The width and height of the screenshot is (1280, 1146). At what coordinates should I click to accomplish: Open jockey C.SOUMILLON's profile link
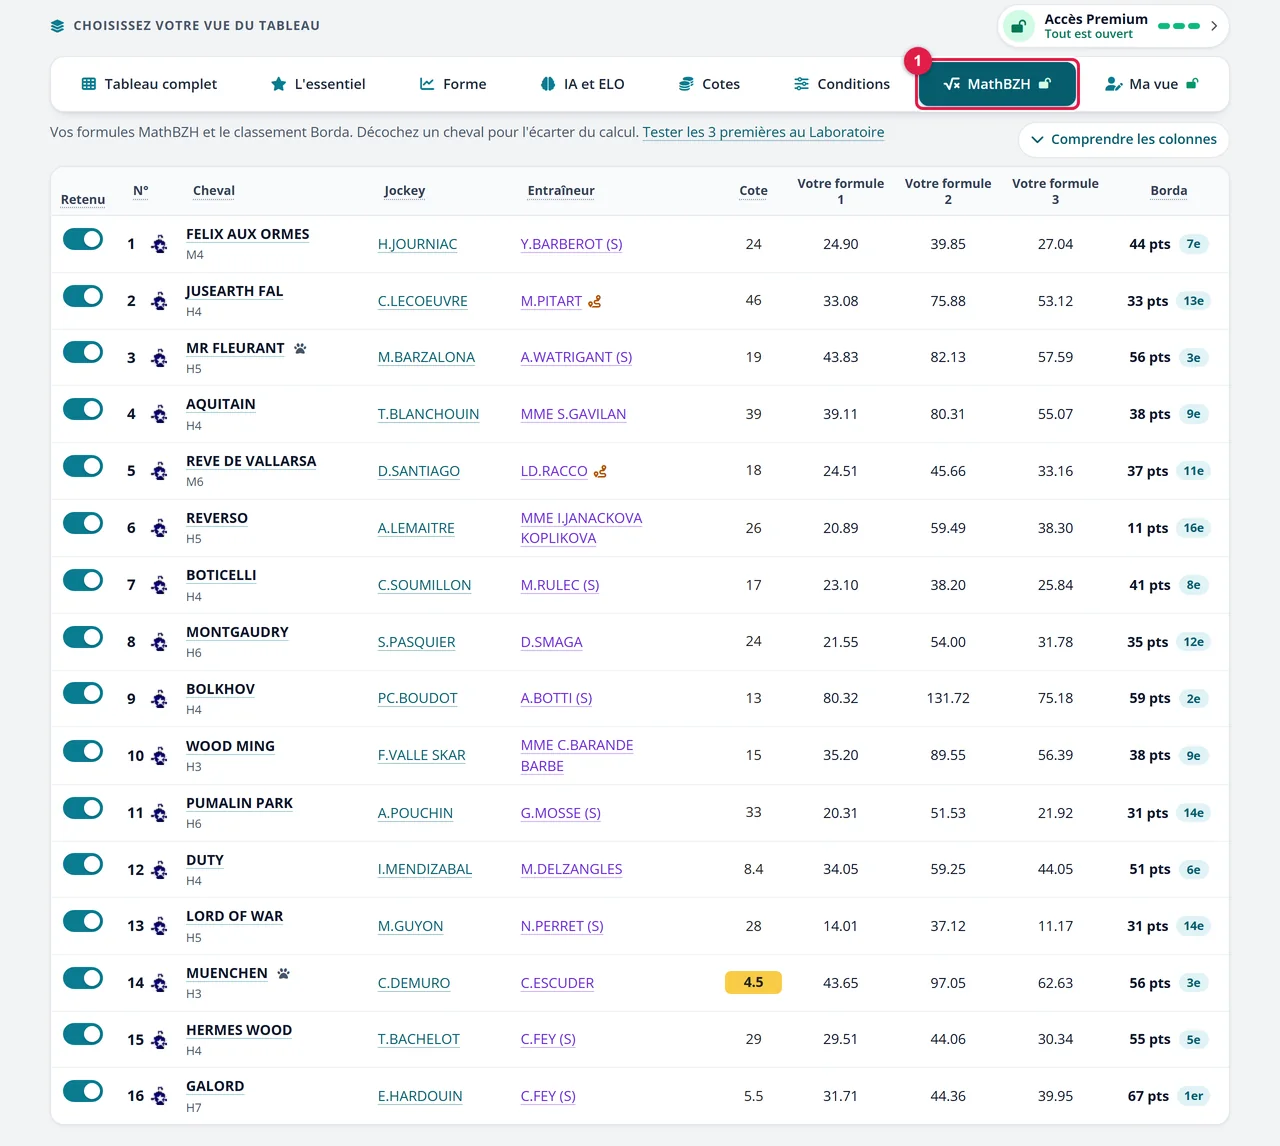click(x=424, y=585)
